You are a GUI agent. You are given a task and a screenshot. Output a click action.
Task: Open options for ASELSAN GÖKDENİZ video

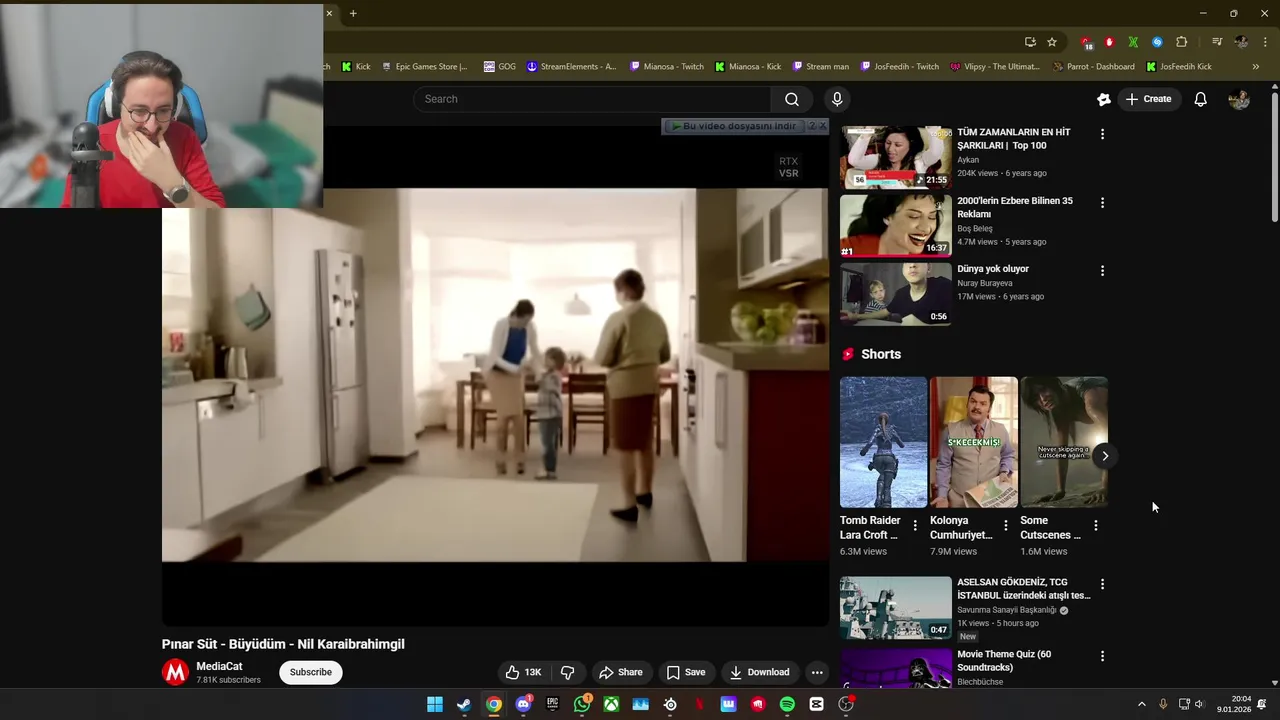click(x=1102, y=584)
